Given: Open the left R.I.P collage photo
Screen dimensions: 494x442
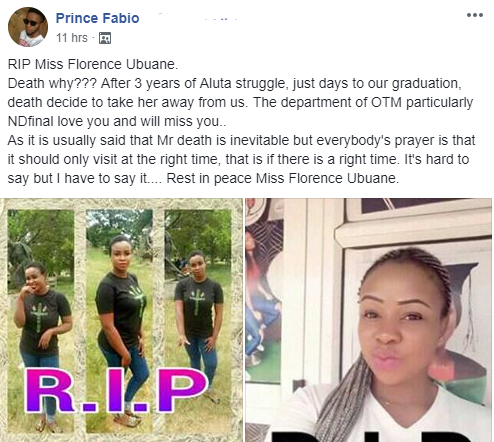Looking at the screenshot, I should point(122,320).
